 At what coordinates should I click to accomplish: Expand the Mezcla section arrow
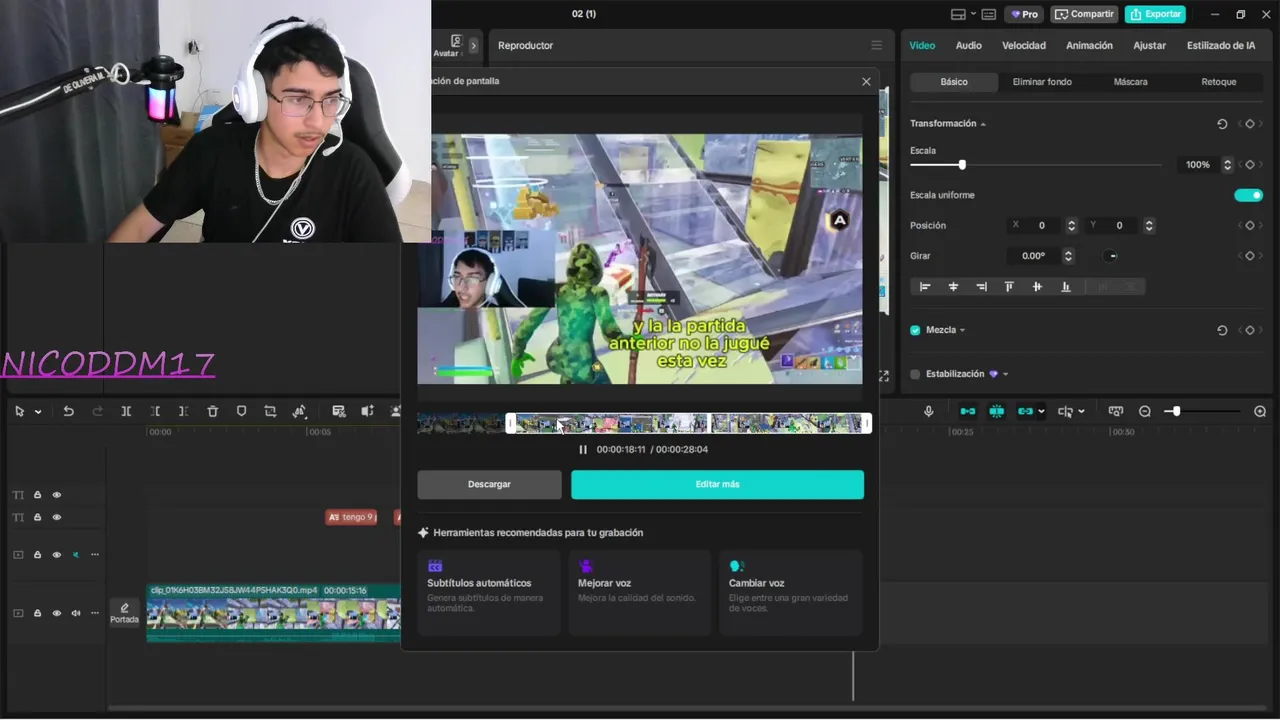pyautogui.click(x=962, y=330)
